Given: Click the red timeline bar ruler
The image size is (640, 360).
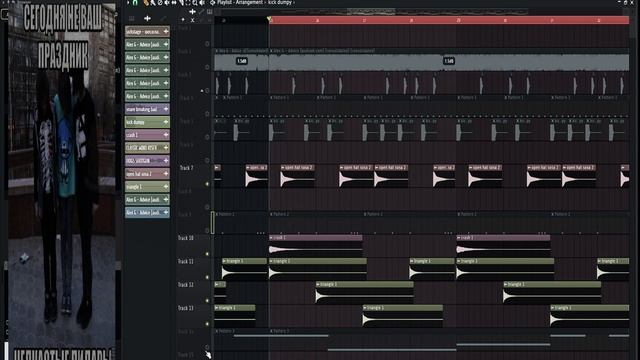Looking at the screenshot, I should (449, 20).
